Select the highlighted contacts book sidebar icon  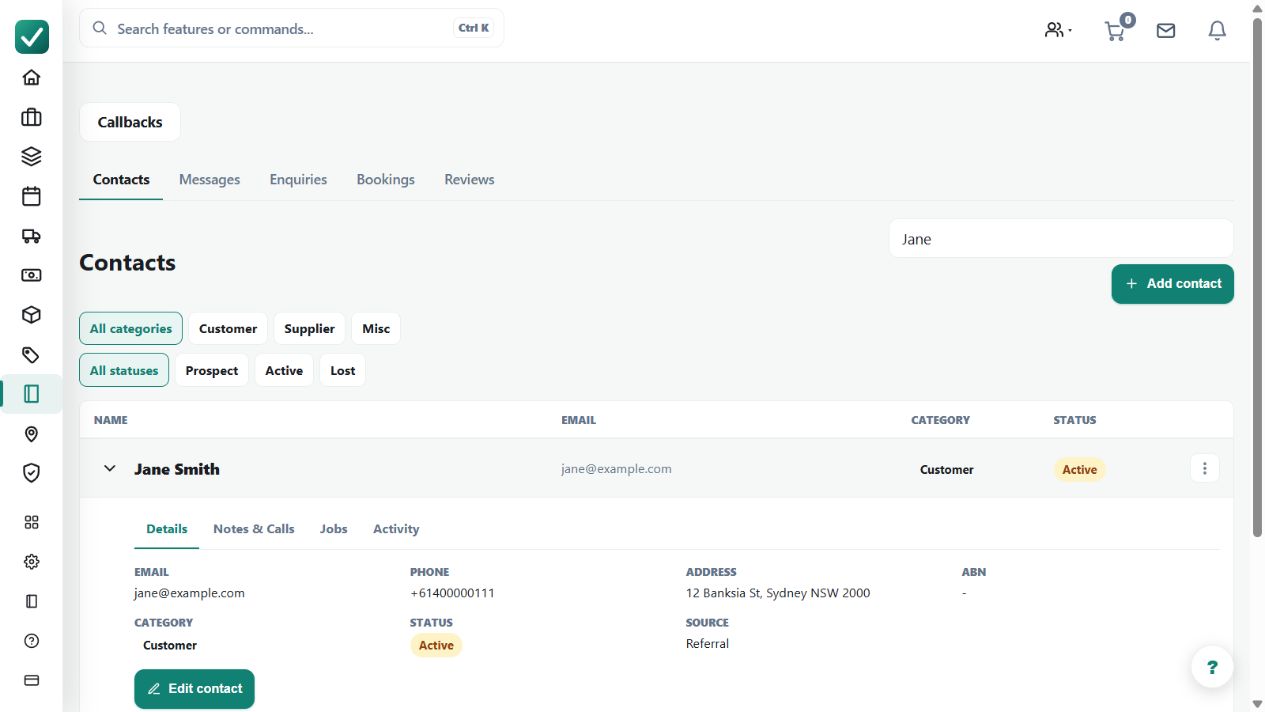[x=31, y=394]
